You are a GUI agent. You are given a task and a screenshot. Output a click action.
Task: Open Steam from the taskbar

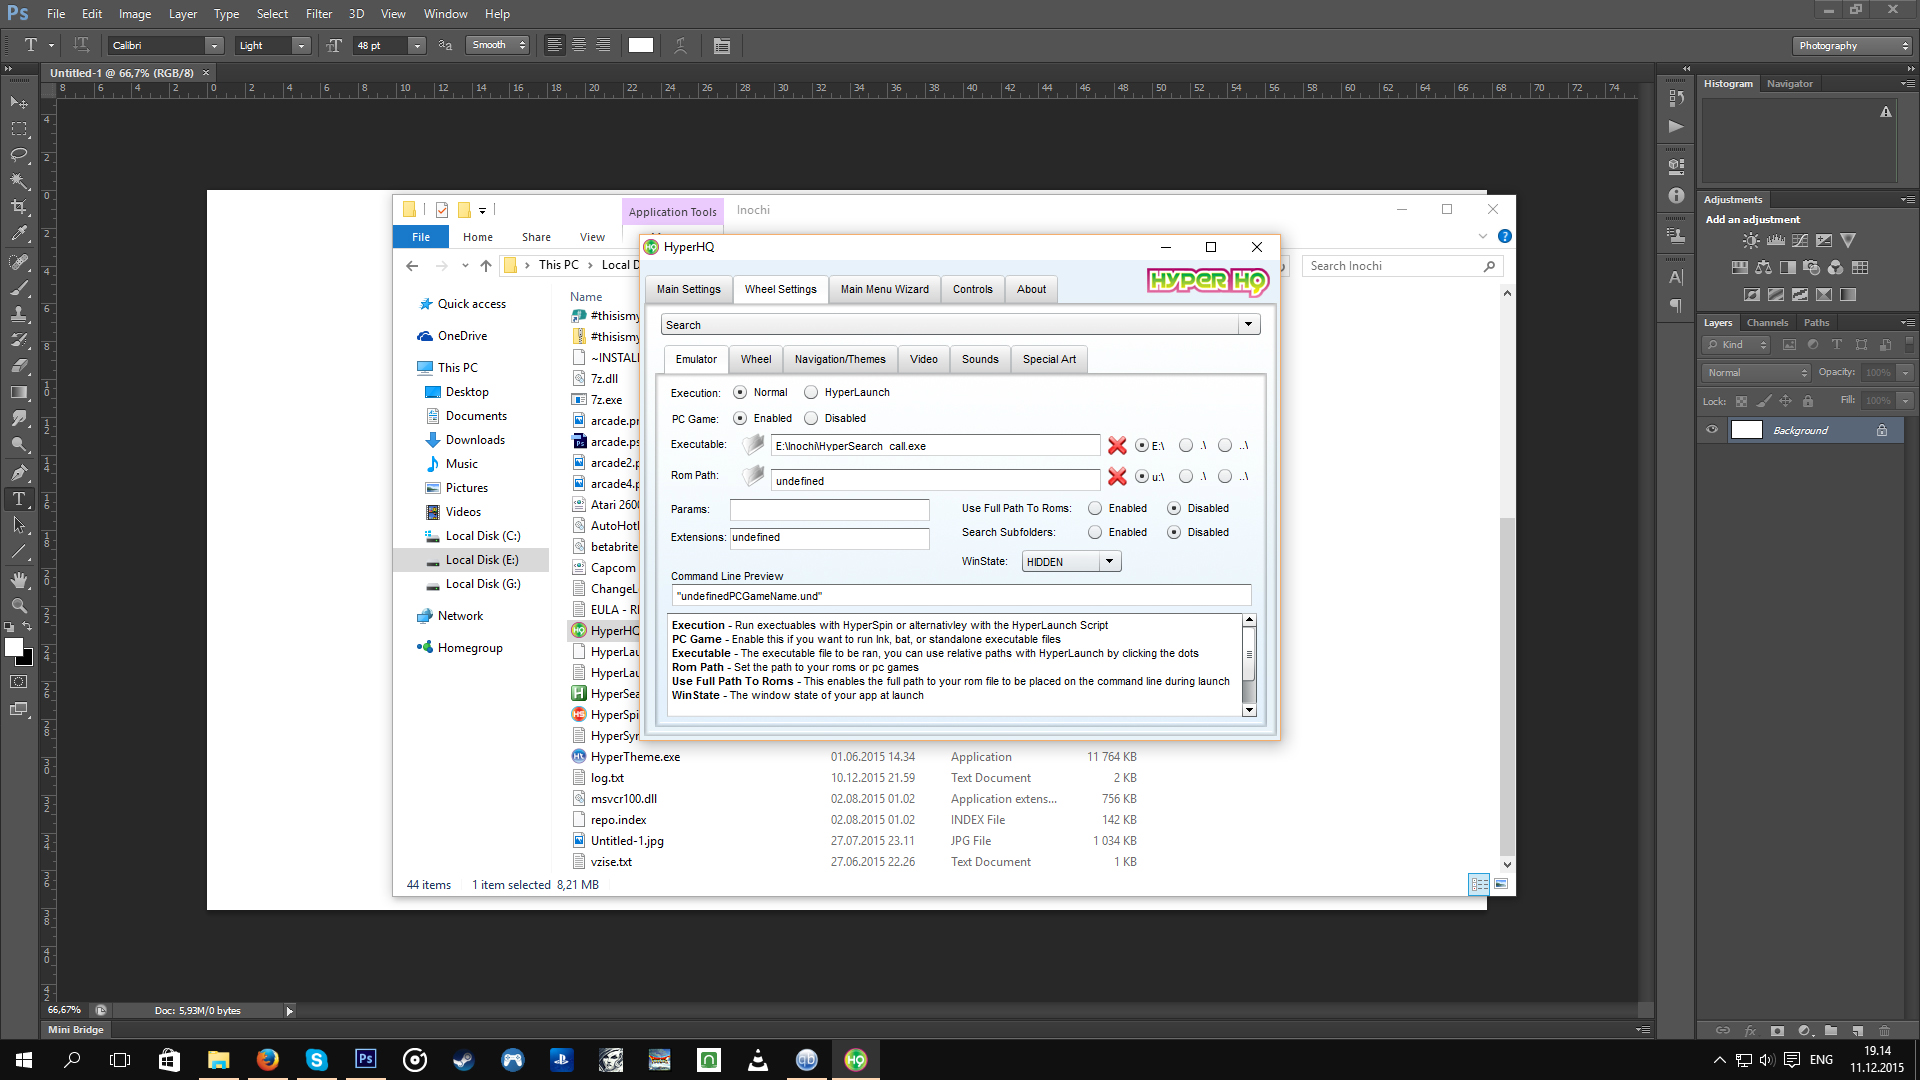464,1060
